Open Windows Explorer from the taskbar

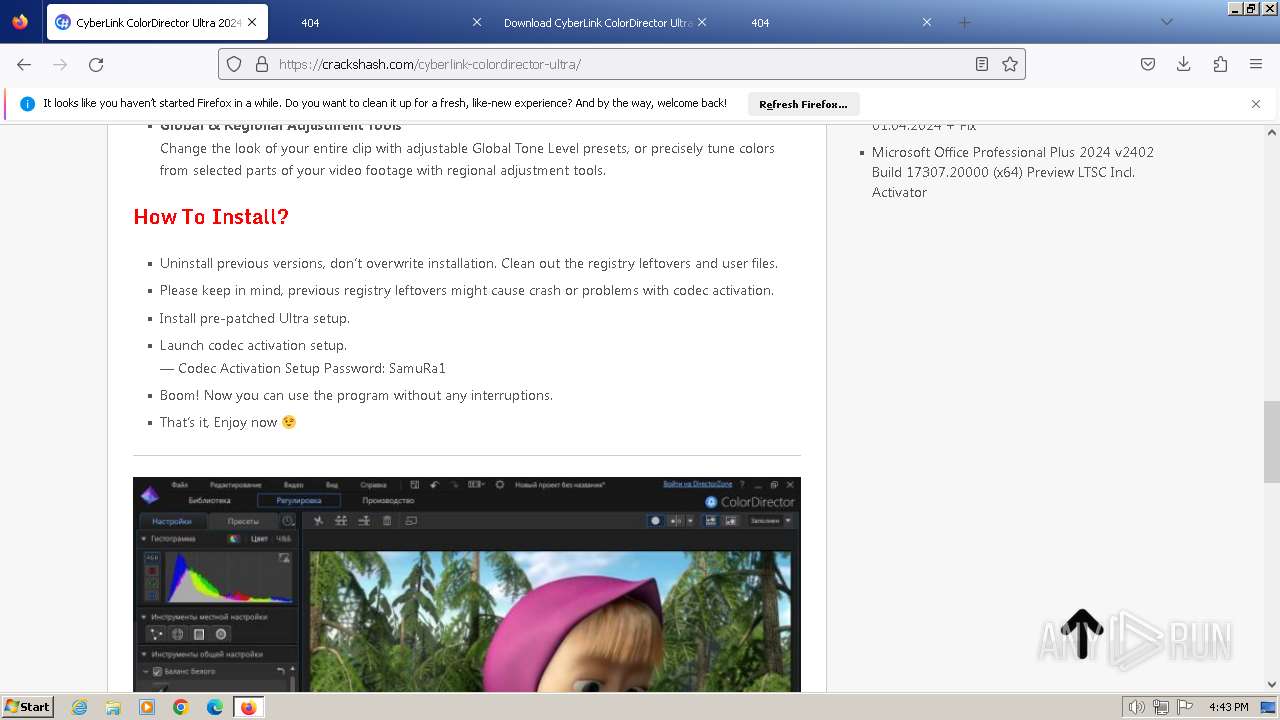point(113,707)
